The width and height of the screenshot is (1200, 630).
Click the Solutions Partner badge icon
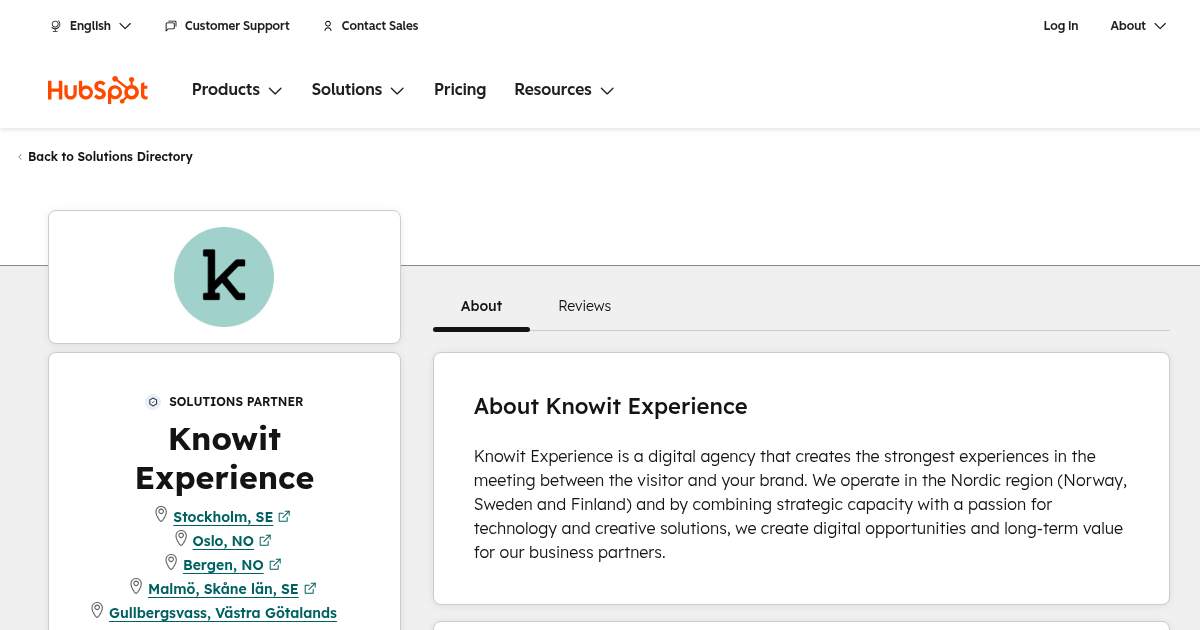[153, 402]
